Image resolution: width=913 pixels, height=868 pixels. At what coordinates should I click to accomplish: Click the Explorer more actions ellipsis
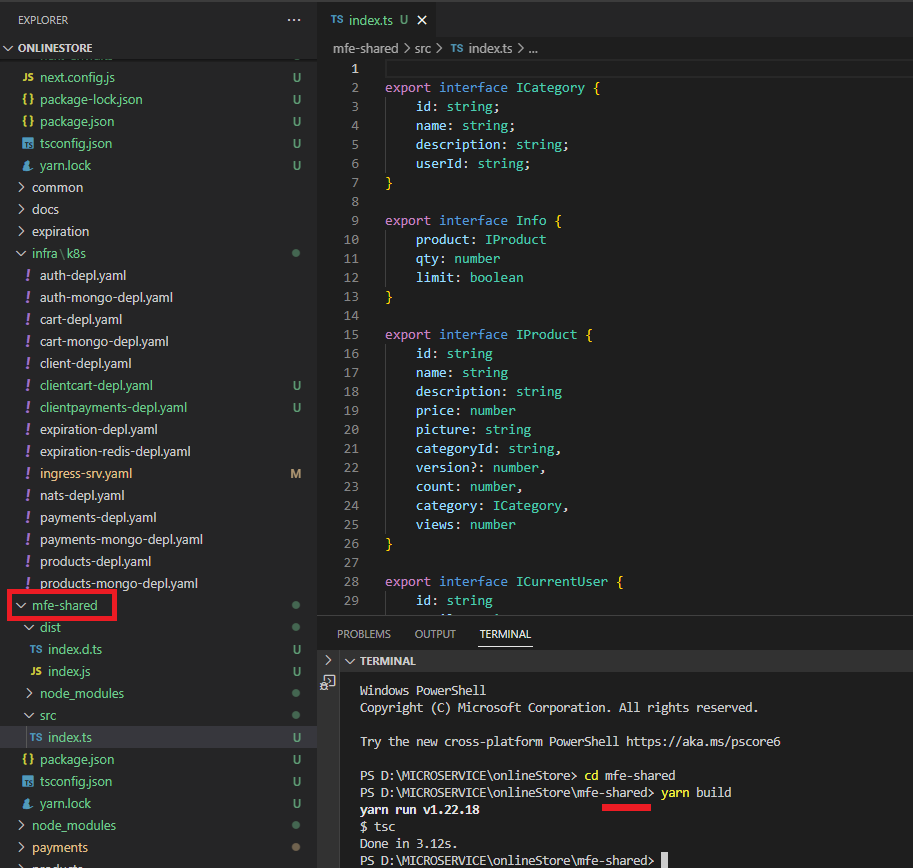(293, 20)
